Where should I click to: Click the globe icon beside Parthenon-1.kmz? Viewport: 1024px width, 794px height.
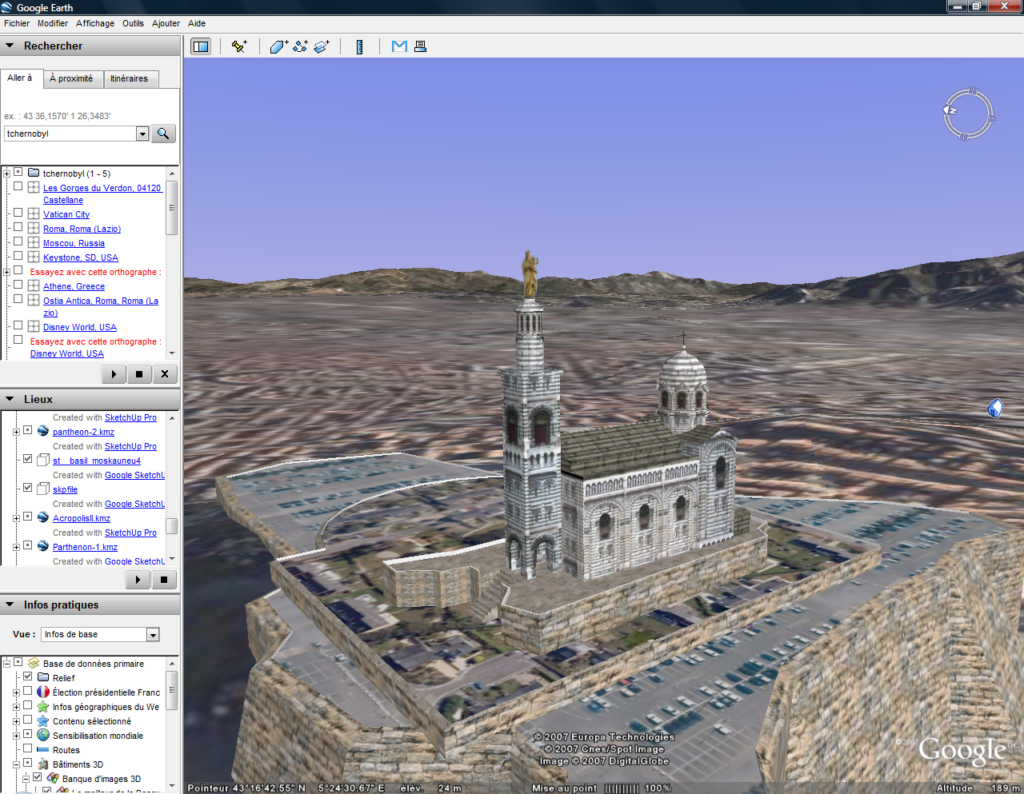tap(43, 546)
